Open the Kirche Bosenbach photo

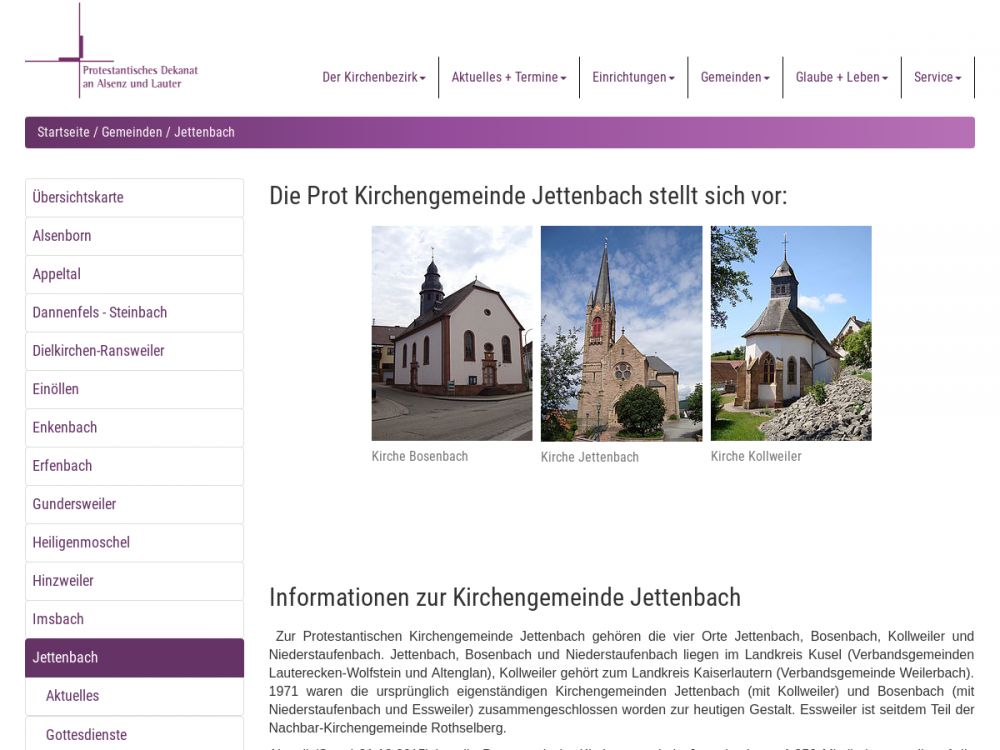point(451,333)
